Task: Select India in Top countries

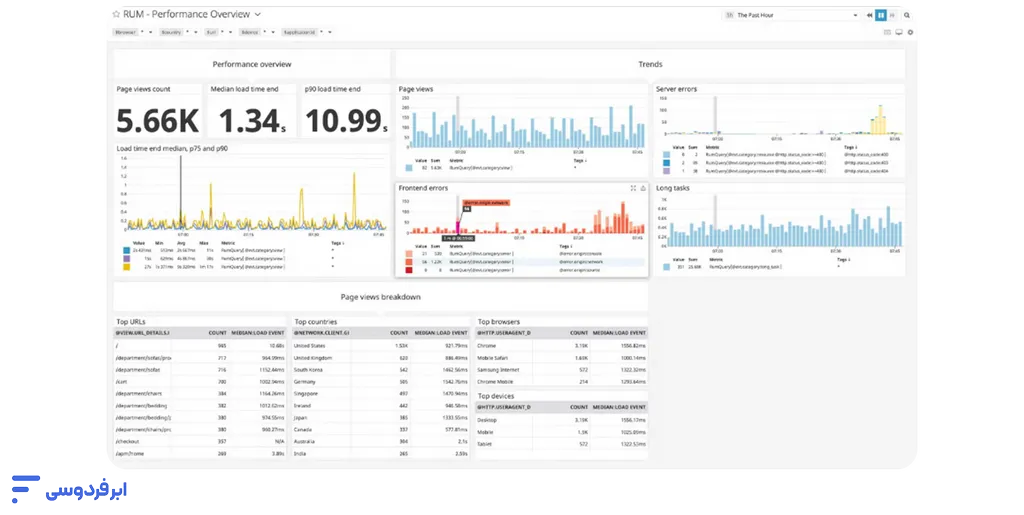Action: 381,454
